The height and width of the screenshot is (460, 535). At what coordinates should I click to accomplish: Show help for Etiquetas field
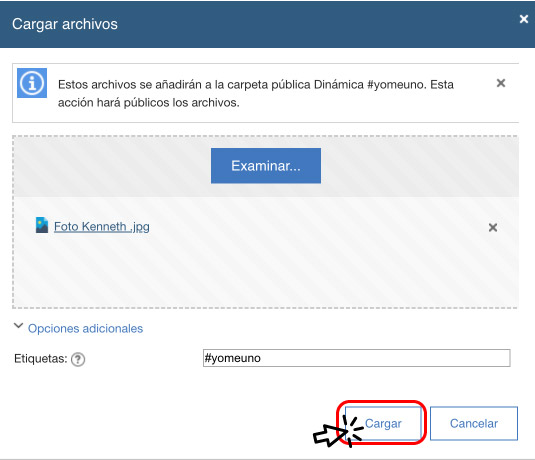[x=78, y=359]
